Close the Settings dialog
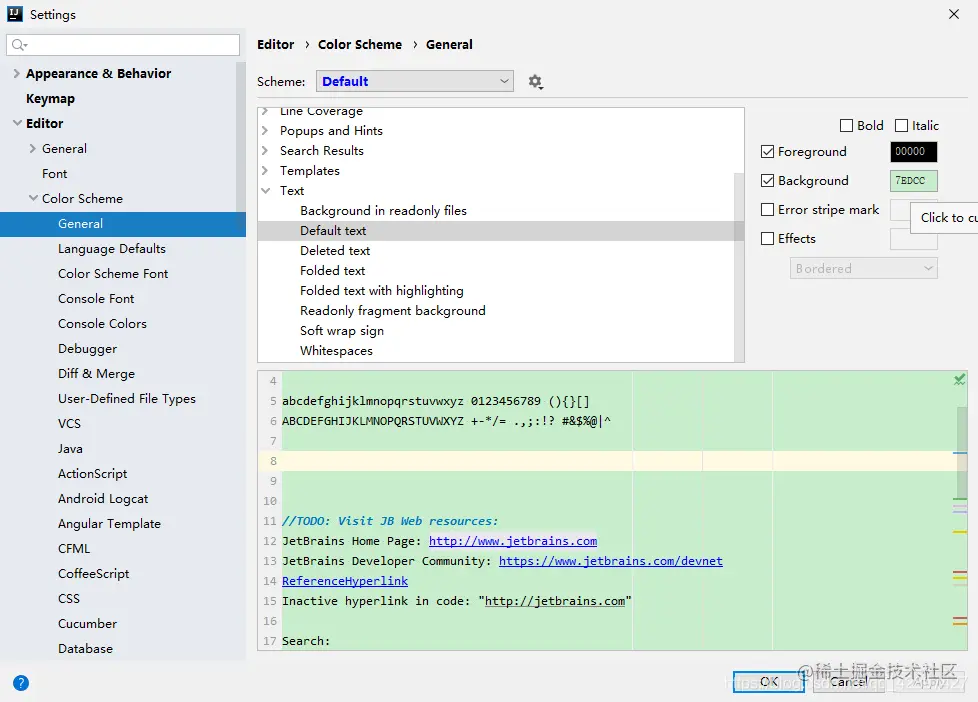Screen dimensions: 978x702 954,14
